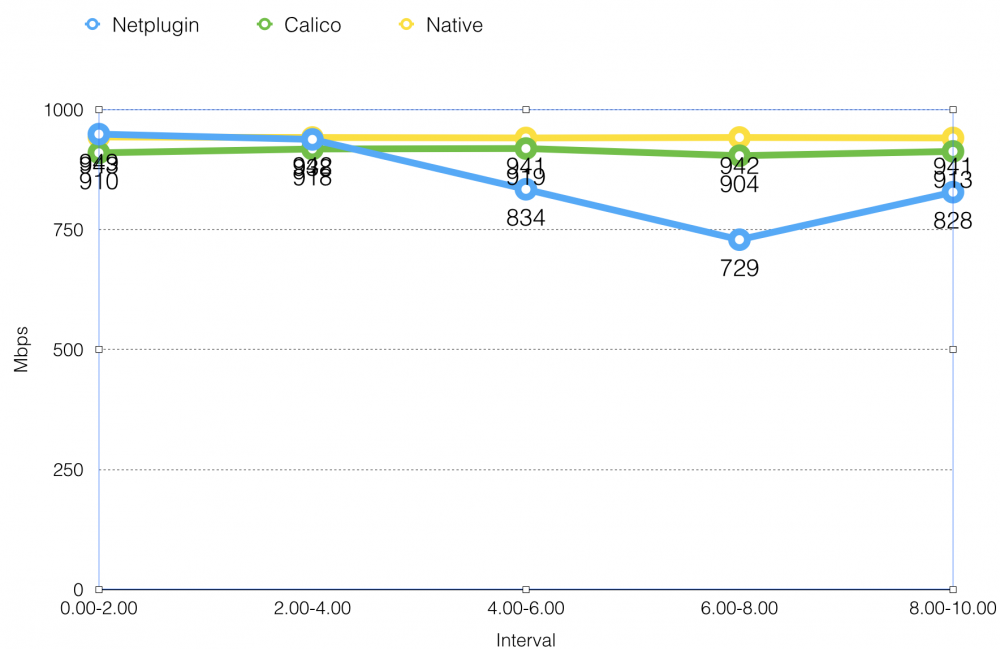Select the Netplugin data point labeled 828
The height and width of the screenshot is (649, 1000).
click(x=952, y=192)
